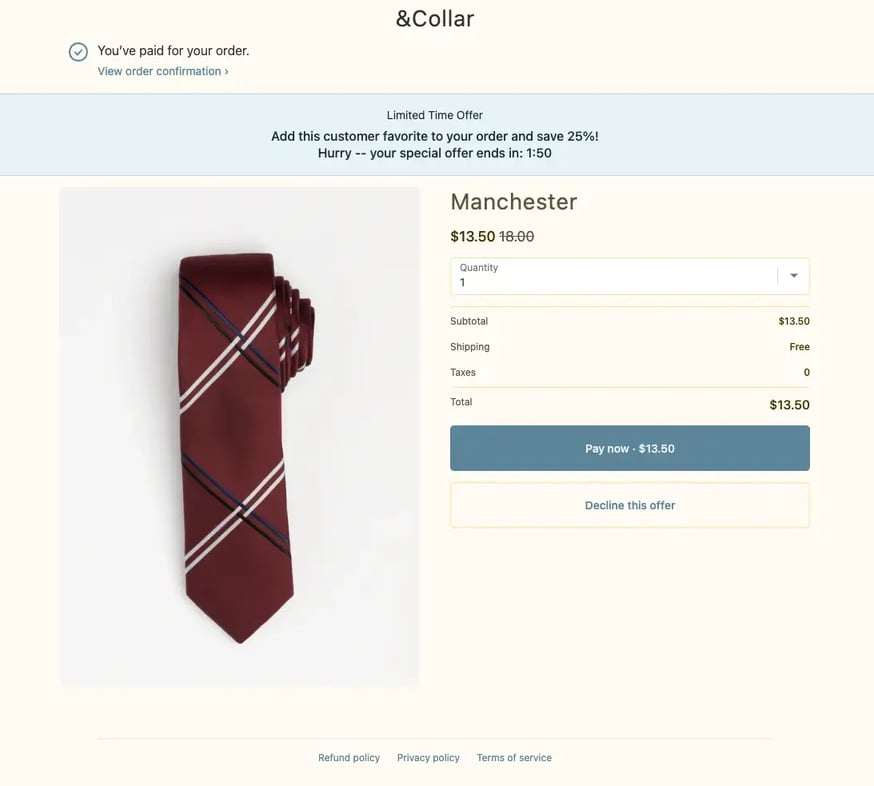Click the circled checkmark payment confirmation icon
The height and width of the screenshot is (786, 874).
[78, 51]
